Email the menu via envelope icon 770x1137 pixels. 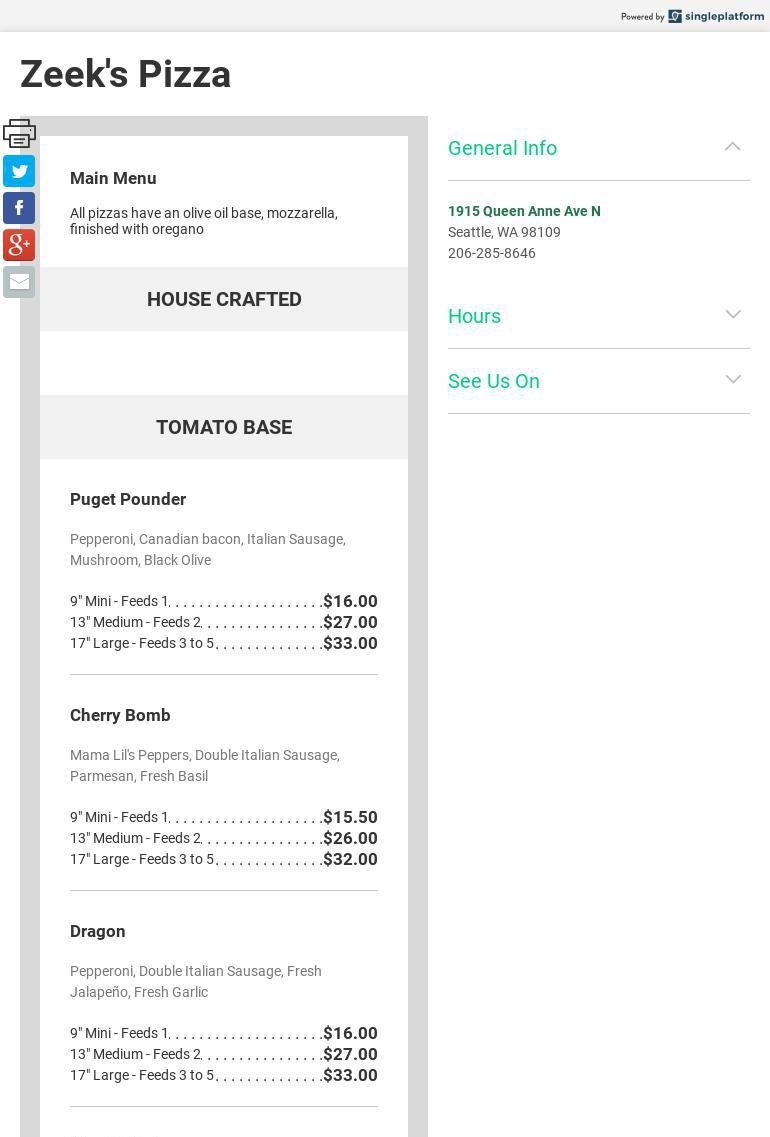coord(19,282)
